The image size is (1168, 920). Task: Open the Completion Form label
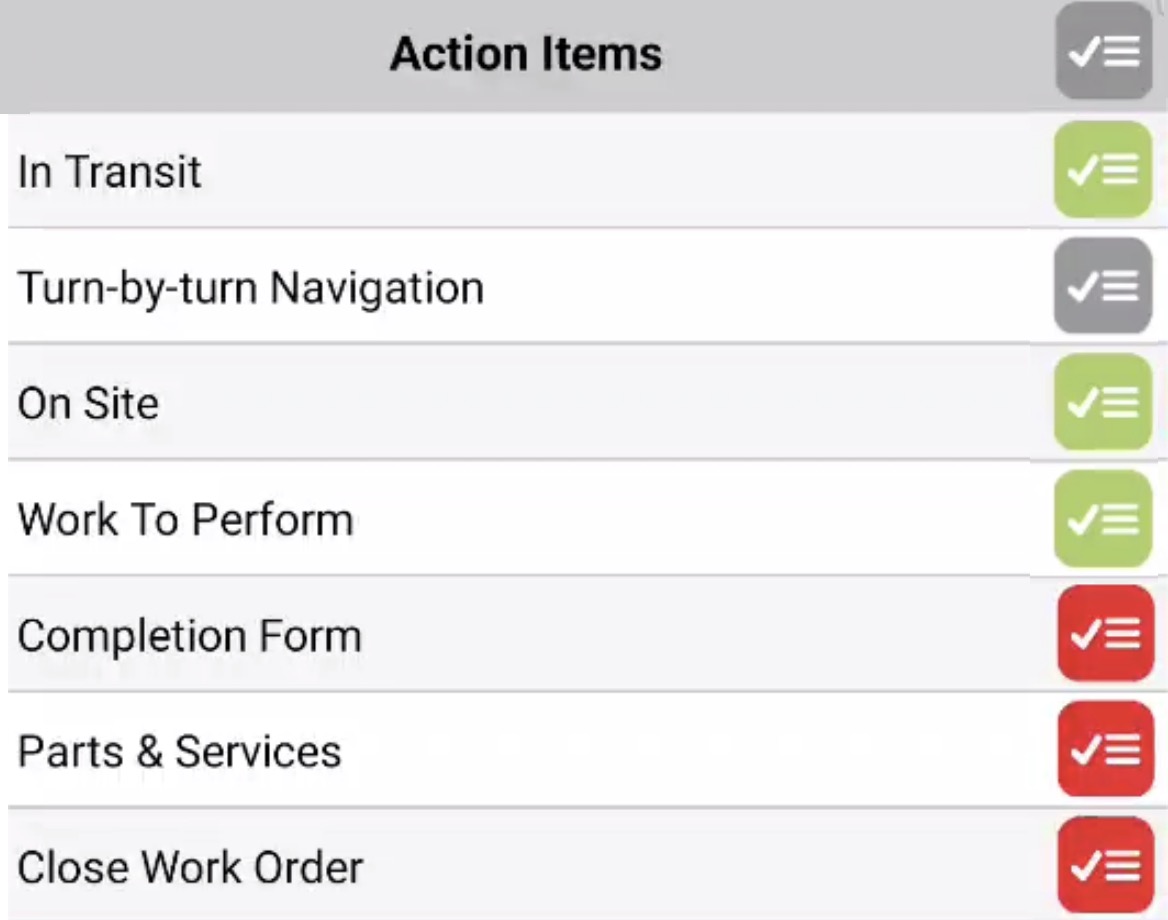(190, 636)
